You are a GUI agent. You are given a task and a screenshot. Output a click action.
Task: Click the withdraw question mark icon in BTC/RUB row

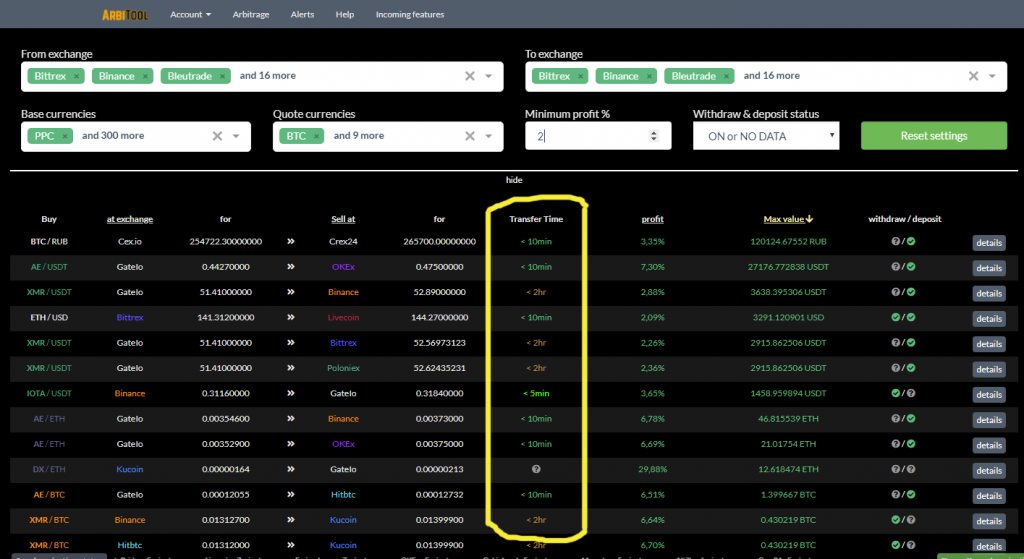click(x=896, y=242)
